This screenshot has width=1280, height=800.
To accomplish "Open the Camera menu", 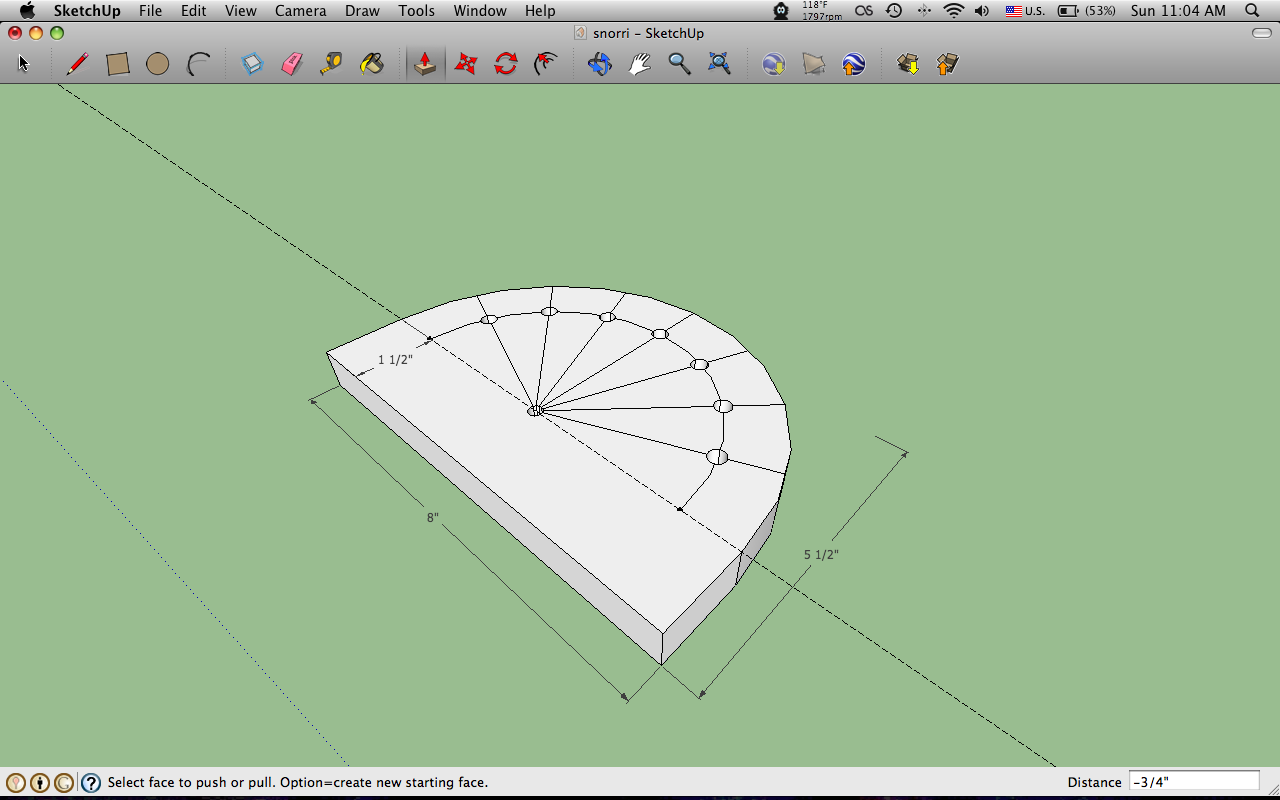I will tap(301, 11).
